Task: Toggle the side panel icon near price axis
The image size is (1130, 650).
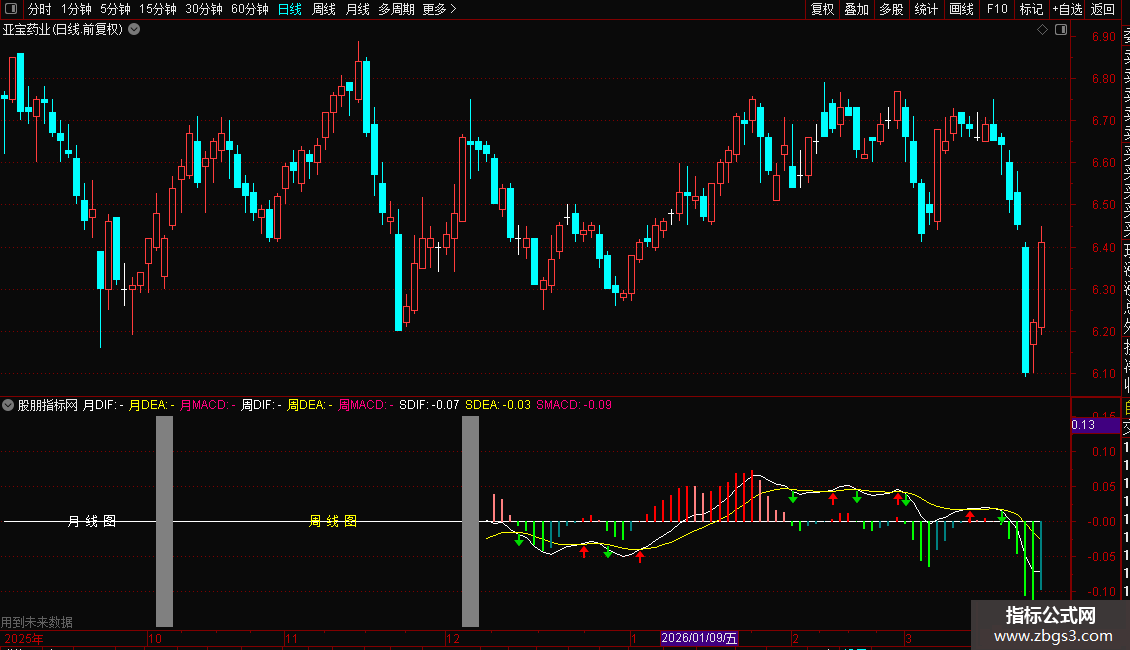Action: [x=1061, y=30]
